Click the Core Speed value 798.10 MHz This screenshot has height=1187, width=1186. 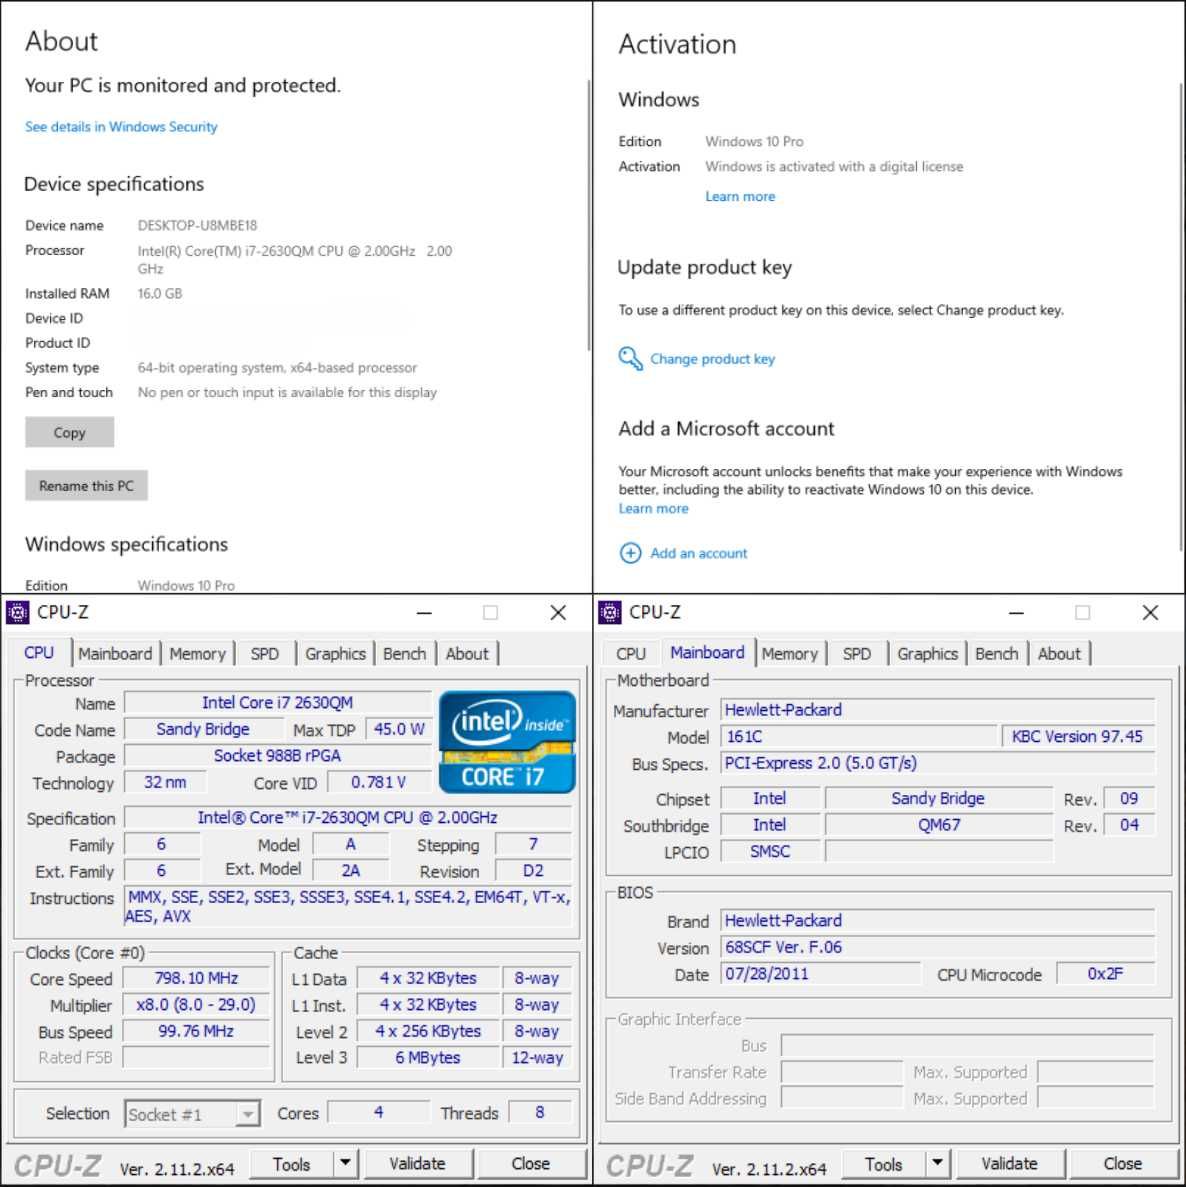196,978
